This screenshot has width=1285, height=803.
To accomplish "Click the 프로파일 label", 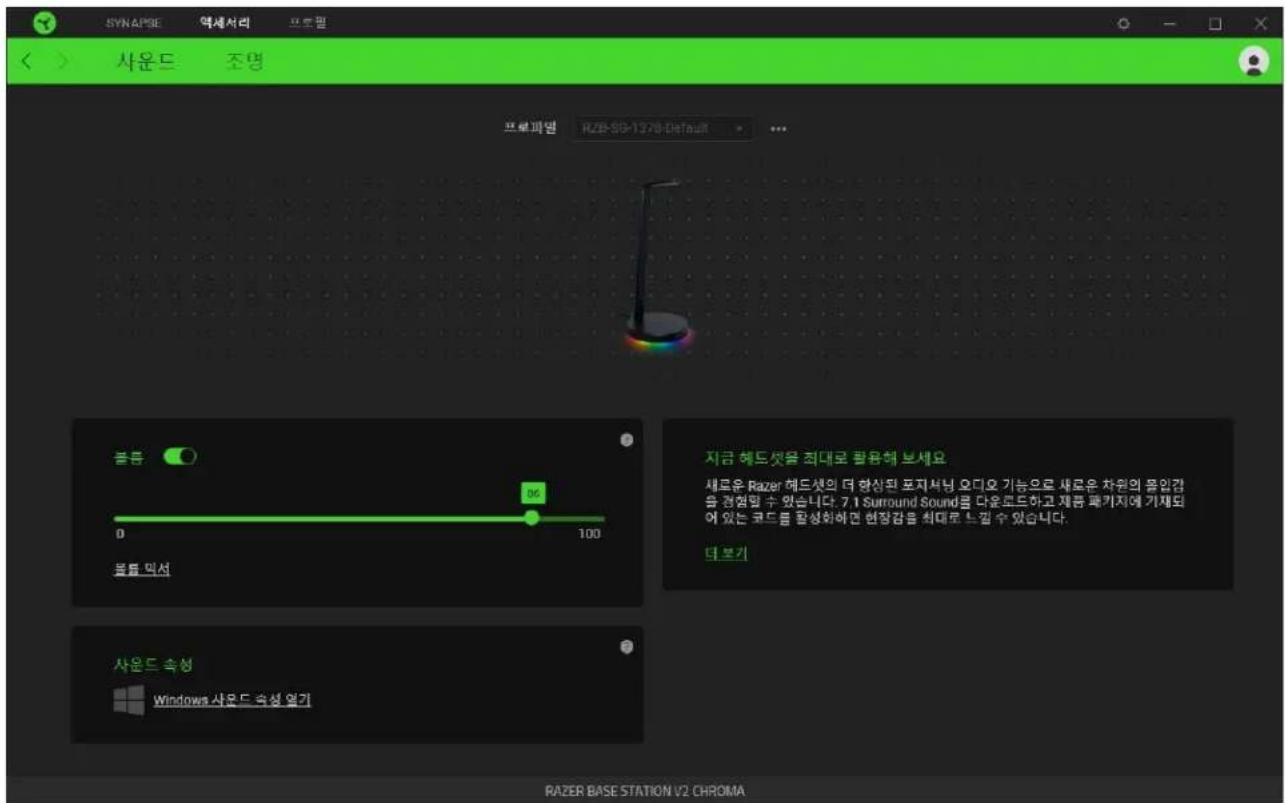I will click(529, 128).
